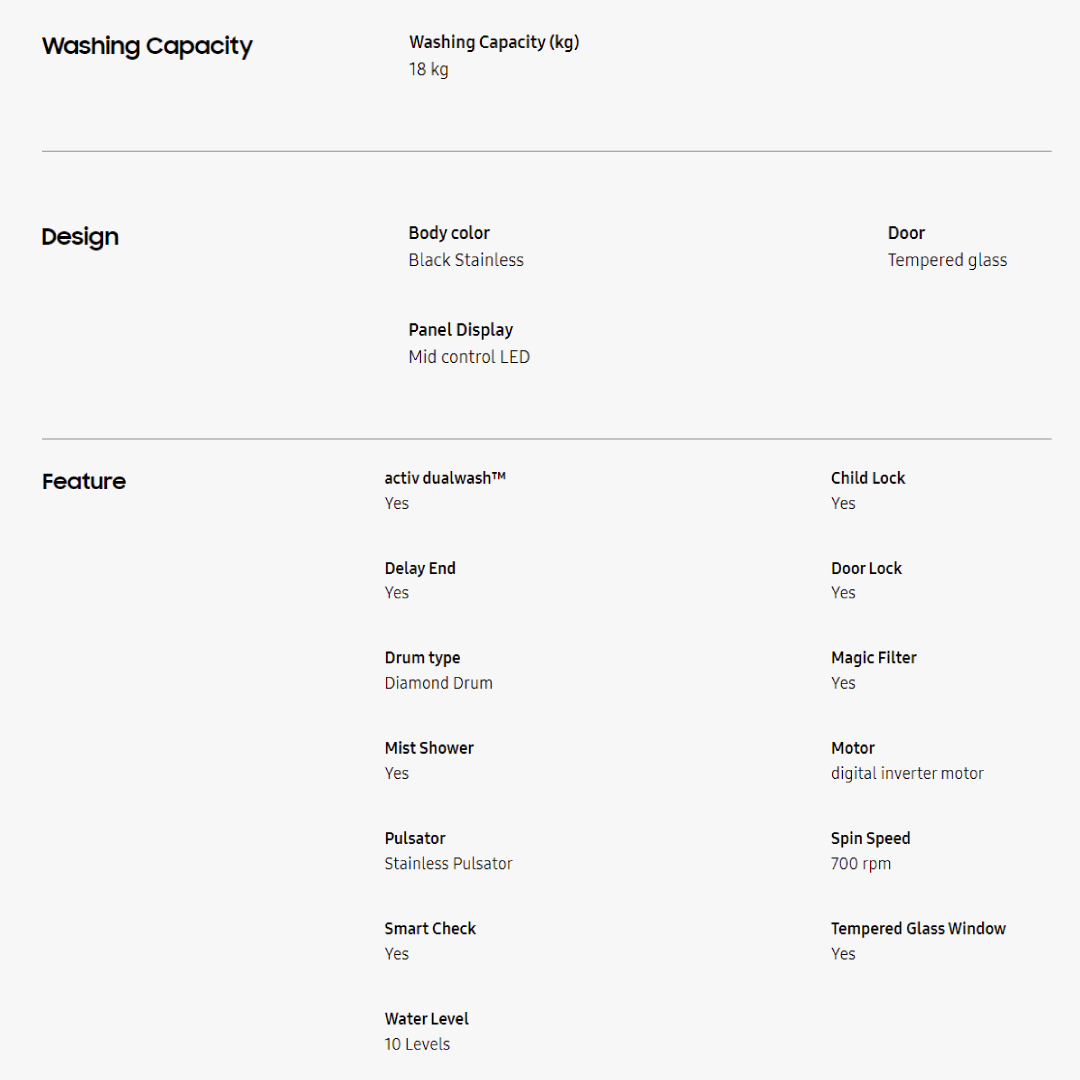Click the digital inverter motor value
This screenshot has width=1080, height=1080.
click(907, 773)
